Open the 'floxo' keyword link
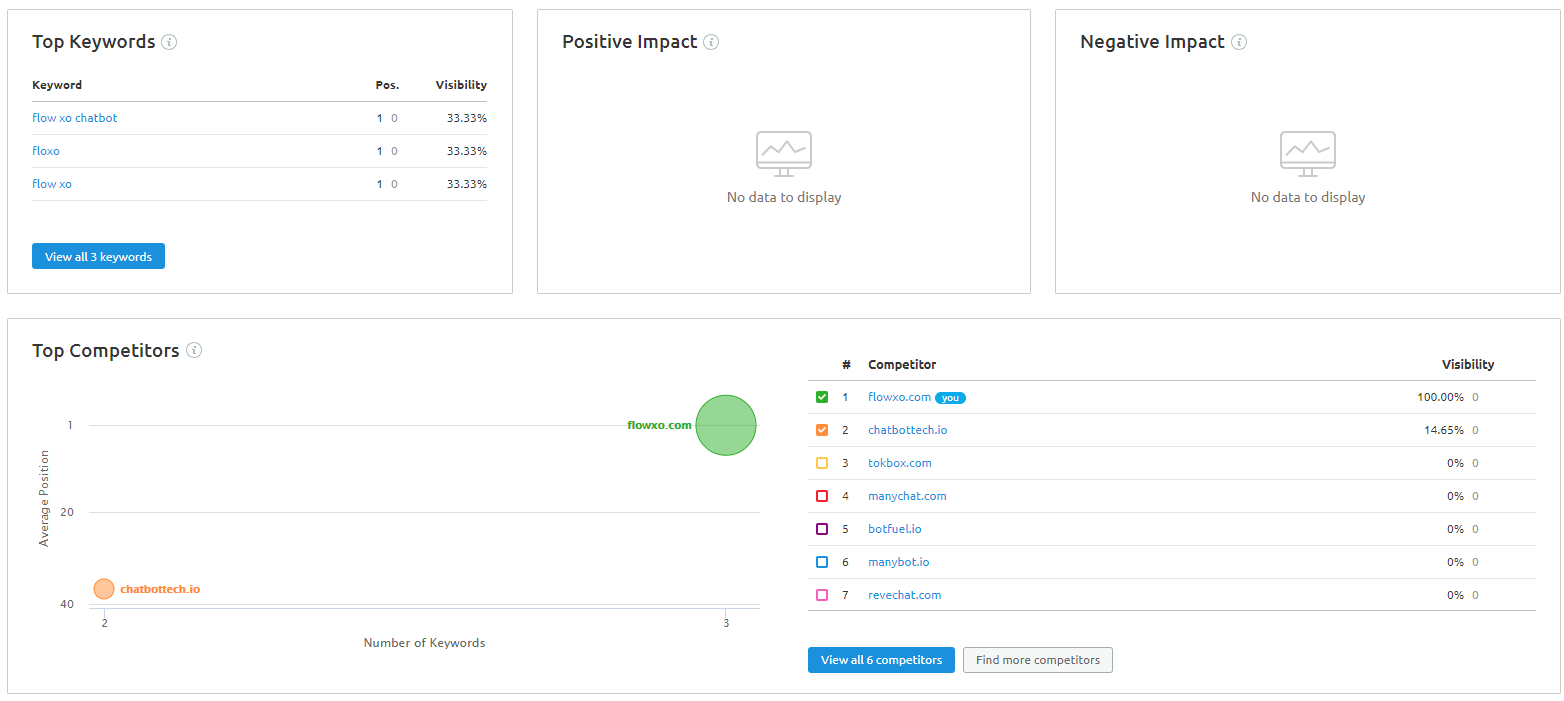 (46, 151)
